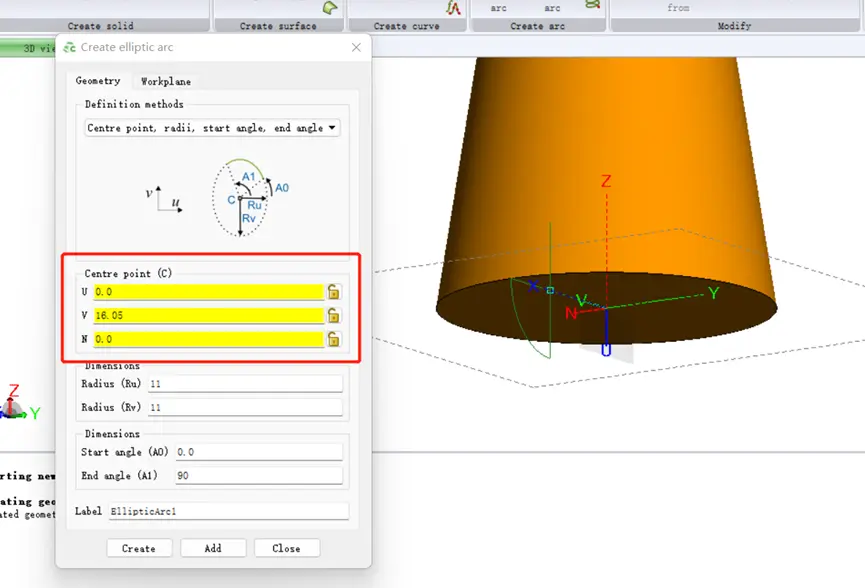
Task: Toggle lock icon for U coordinate
Action: [x=333, y=291]
